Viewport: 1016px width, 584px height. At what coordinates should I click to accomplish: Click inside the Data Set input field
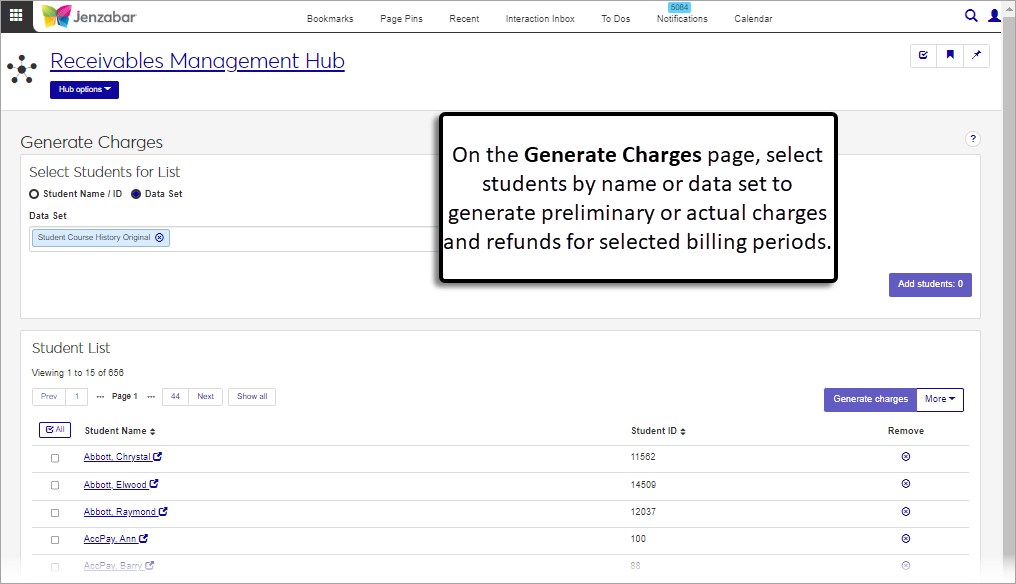pos(300,238)
